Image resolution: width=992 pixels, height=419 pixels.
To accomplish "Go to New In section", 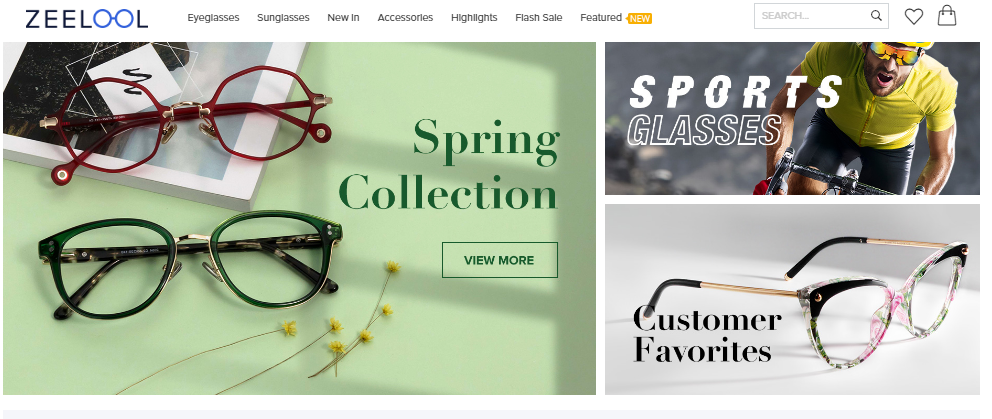I will click(x=343, y=18).
